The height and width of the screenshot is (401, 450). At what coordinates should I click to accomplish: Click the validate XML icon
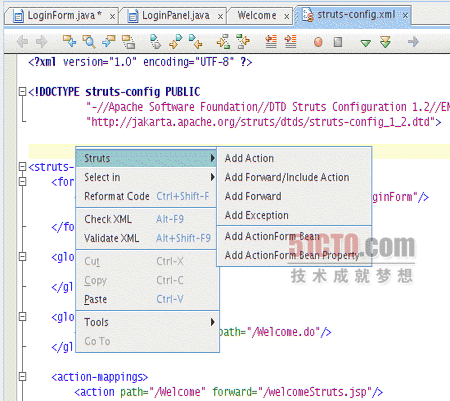point(243,42)
